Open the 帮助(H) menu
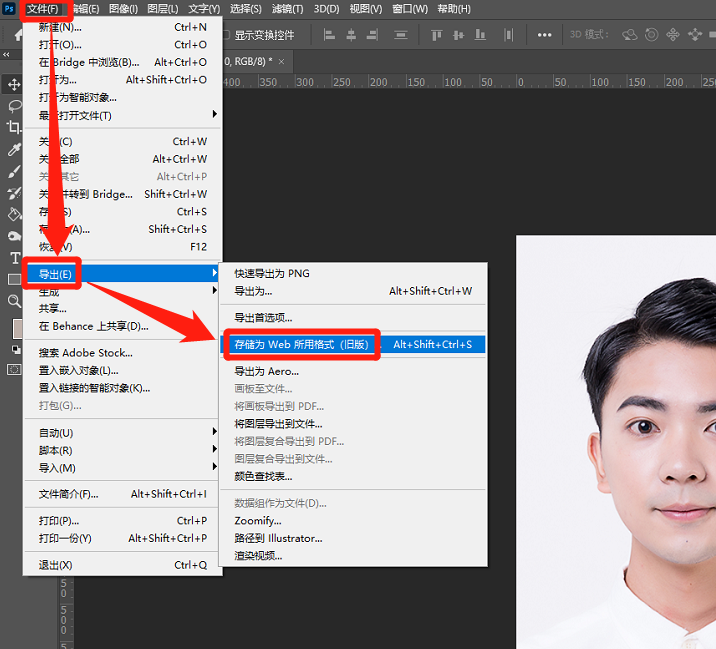This screenshot has height=649, width=716. tap(454, 9)
